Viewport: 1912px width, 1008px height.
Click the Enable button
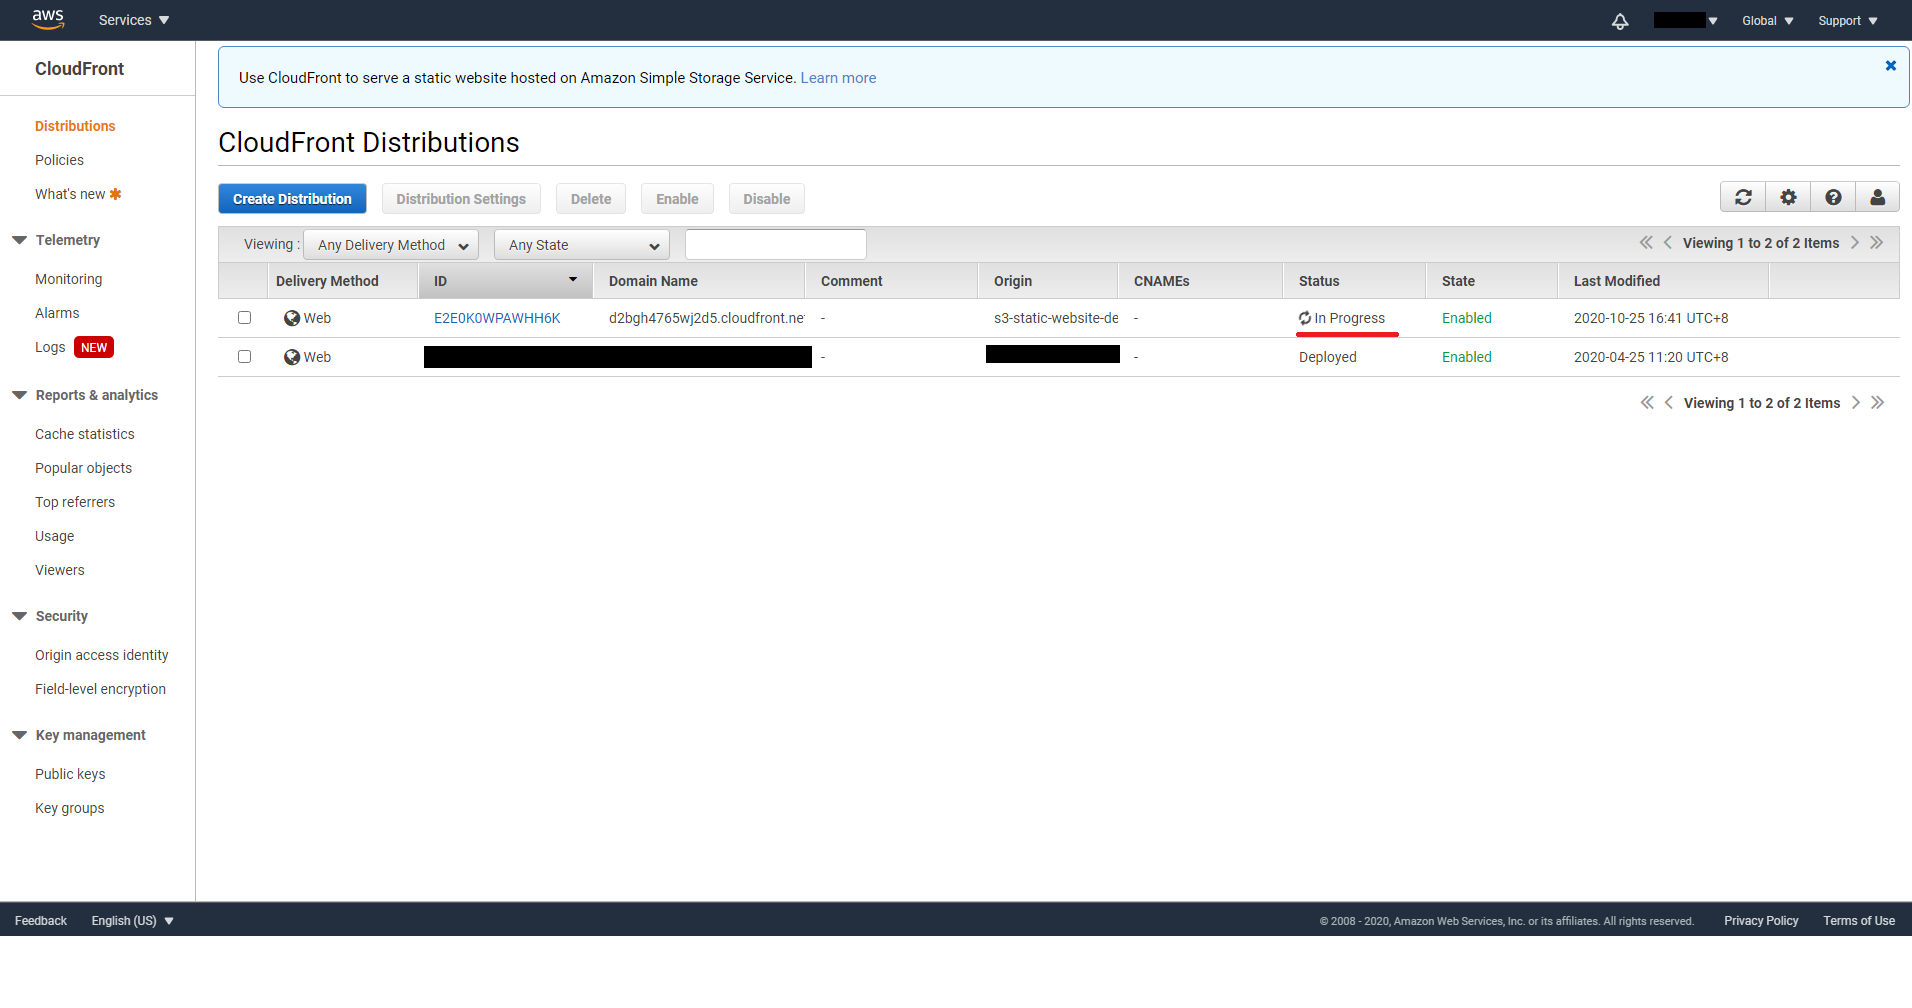(677, 199)
